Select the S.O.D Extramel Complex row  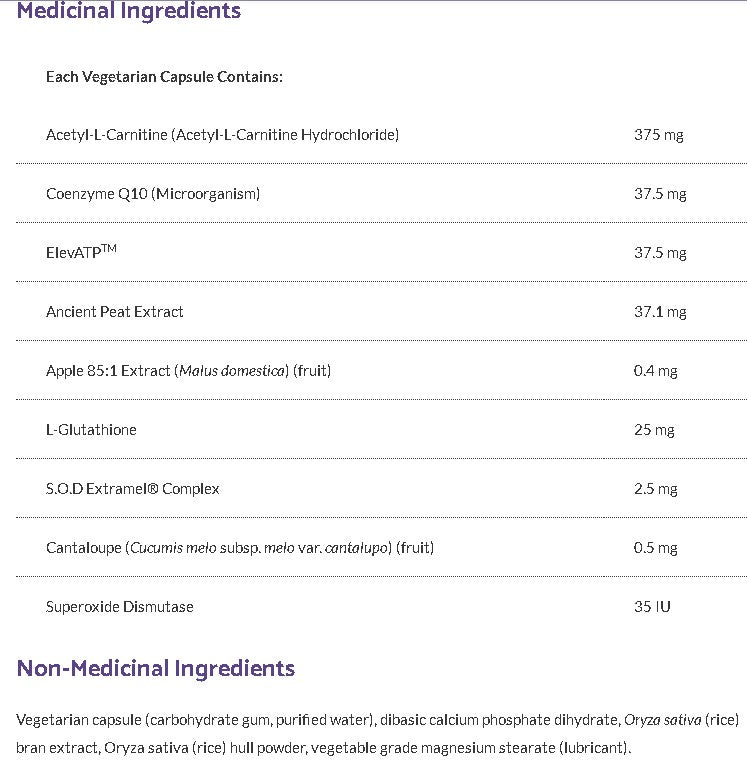[133, 489]
